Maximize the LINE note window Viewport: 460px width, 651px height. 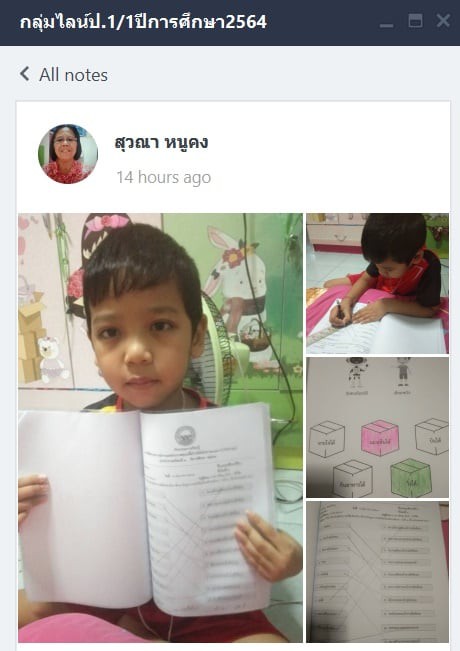pos(416,20)
